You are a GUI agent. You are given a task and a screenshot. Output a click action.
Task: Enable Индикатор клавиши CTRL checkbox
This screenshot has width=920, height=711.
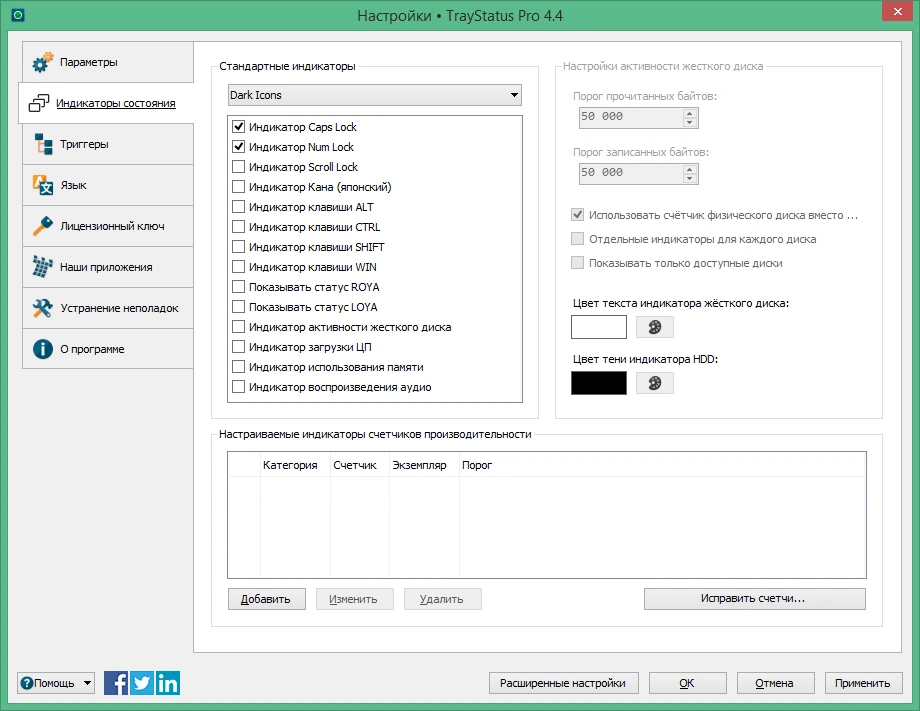click(238, 226)
